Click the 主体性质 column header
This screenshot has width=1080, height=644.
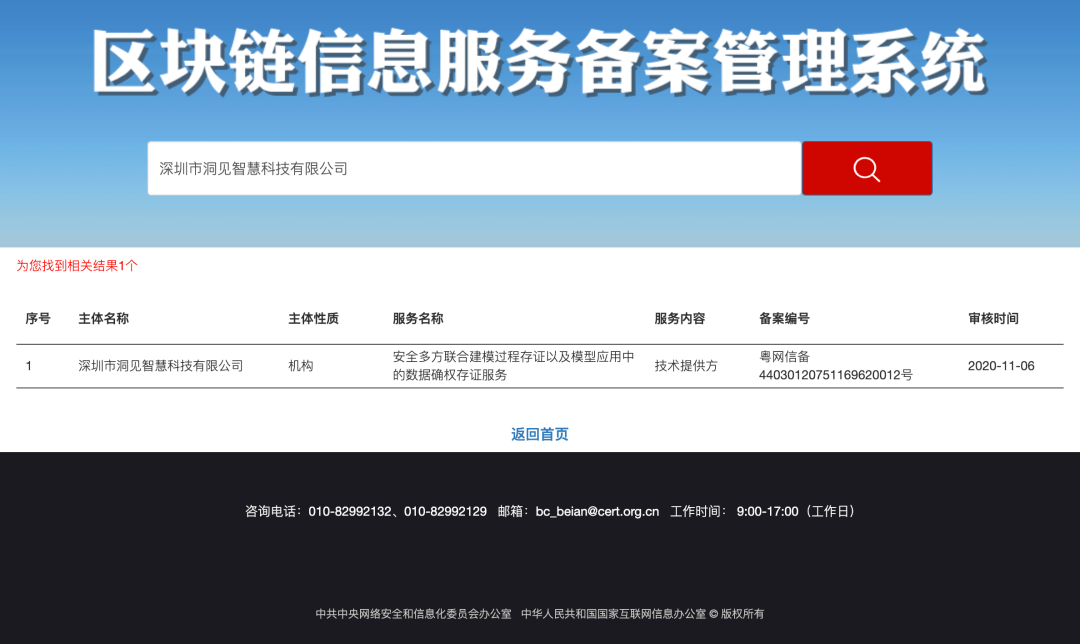click(313, 318)
